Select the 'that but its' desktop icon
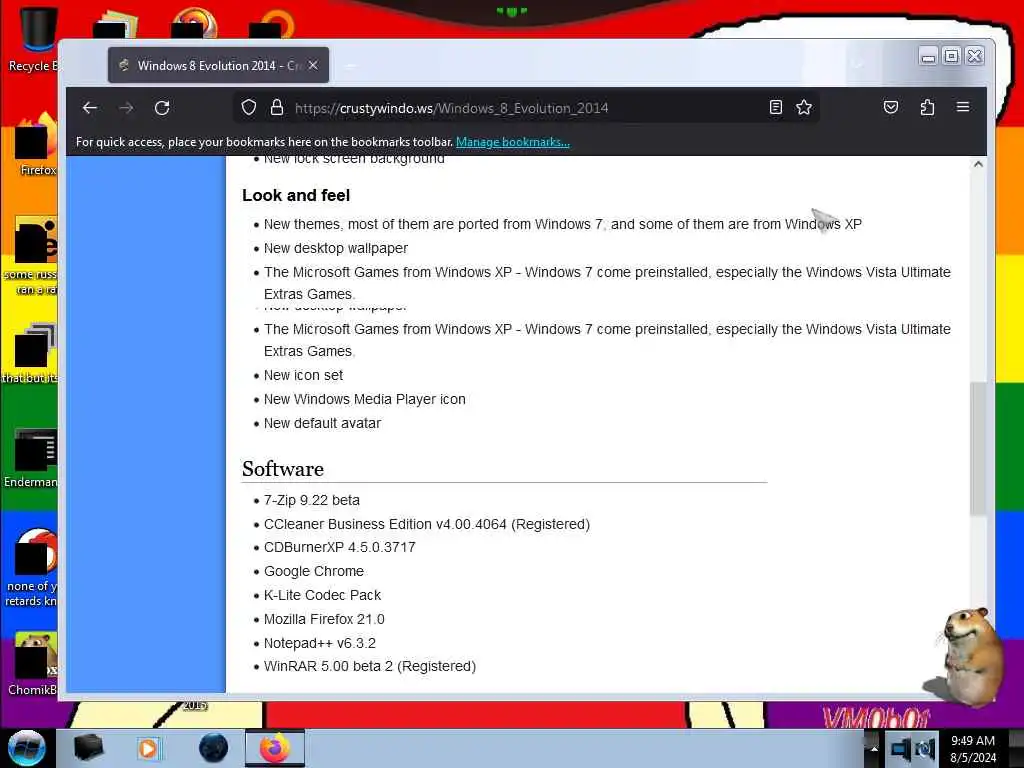This screenshot has height=768, width=1024. click(31, 354)
